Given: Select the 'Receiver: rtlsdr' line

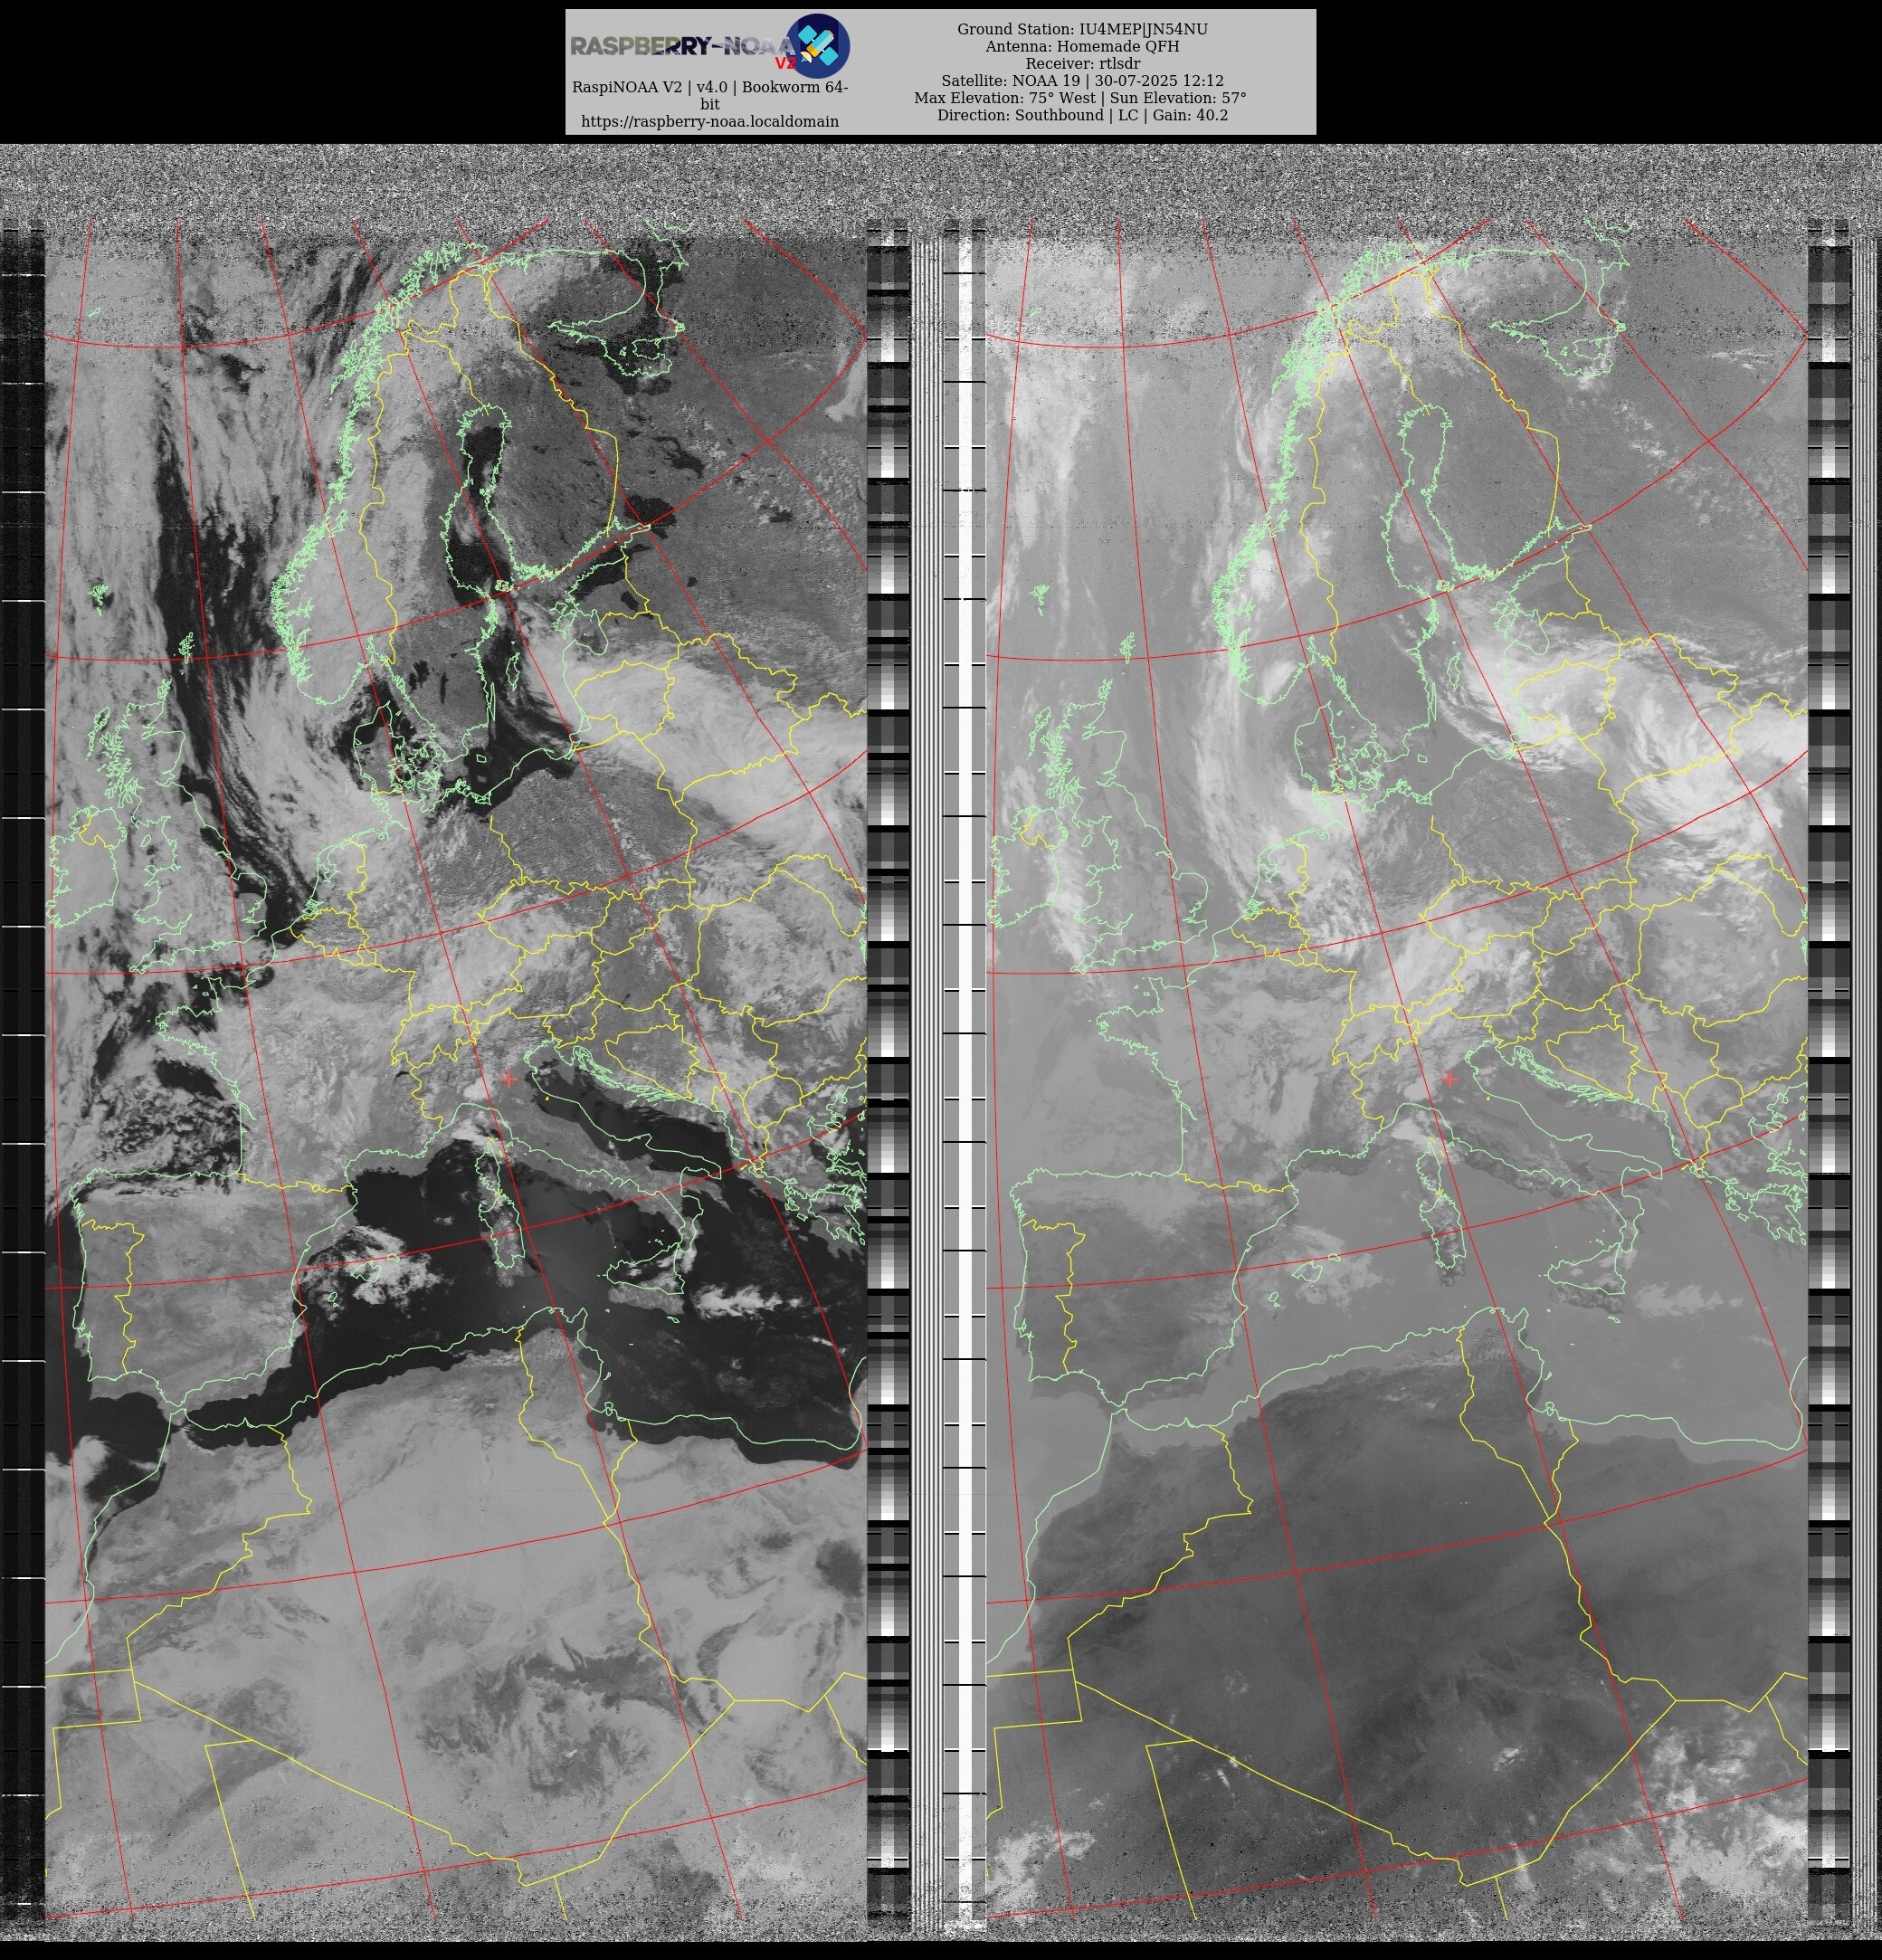Looking at the screenshot, I should click(1082, 63).
